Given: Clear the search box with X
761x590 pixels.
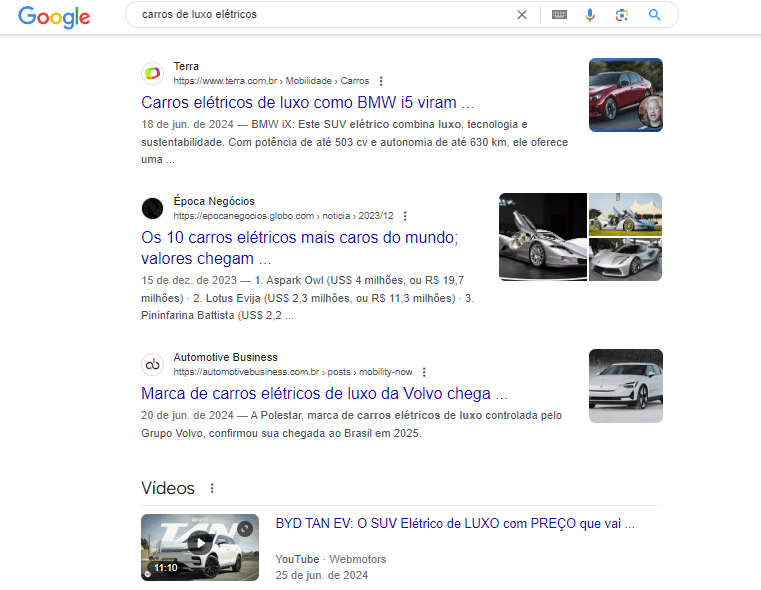Looking at the screenshot, I should (x=522, y=15).
